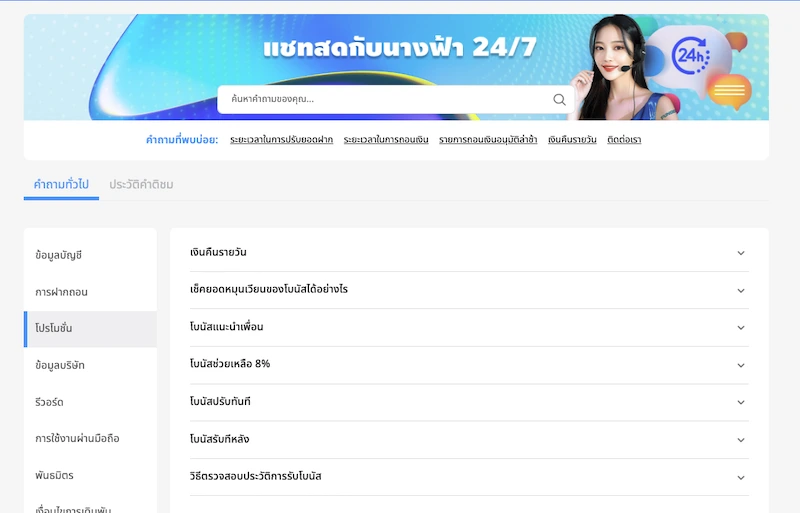Click the โบนัสแนะนำเพื่อน question text
The width and height of the screenshot is (800, 513).
point(227,327)
